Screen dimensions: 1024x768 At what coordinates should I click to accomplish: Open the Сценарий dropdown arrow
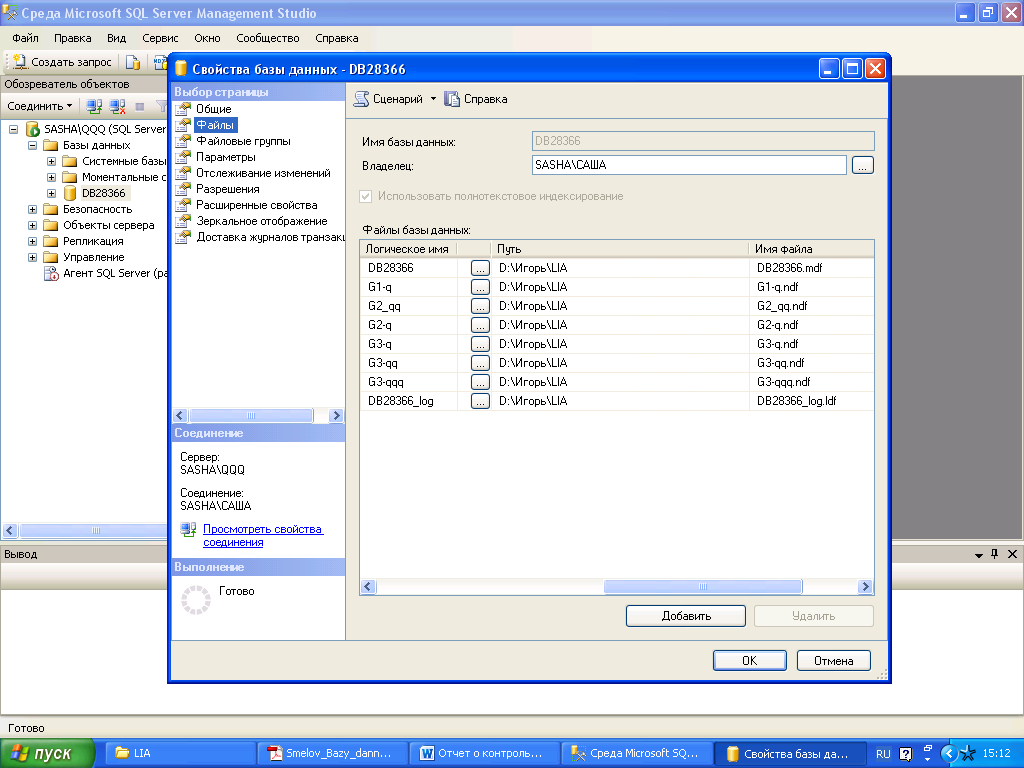pyautogui.click(x=433, y=99)
